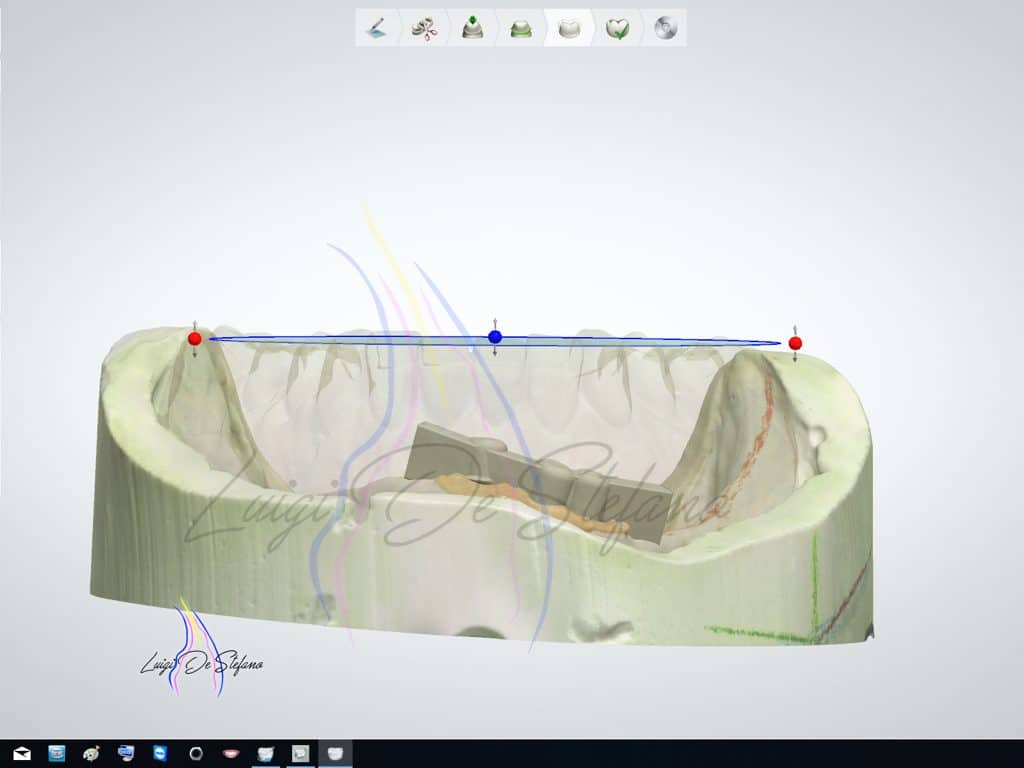Image resolution: width=1024 pixels, height=768 pixels.
Task: Select the insertion direction step with green arrow
Action: (x=472, y=28)
